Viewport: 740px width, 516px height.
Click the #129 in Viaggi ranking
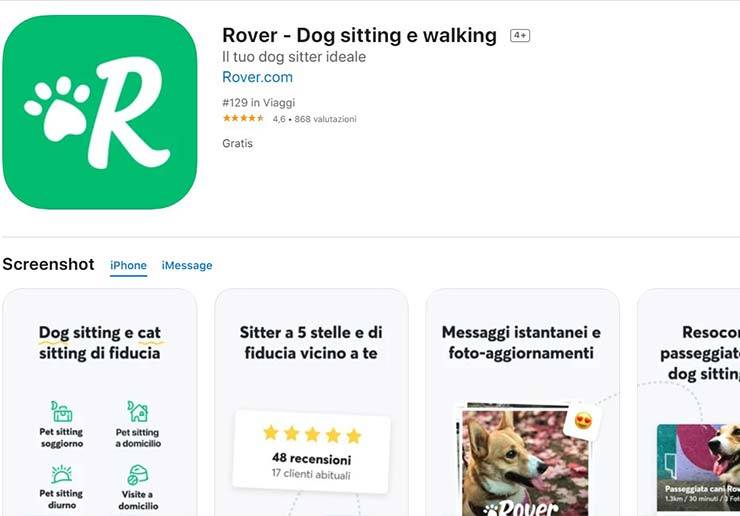[259, 102]
